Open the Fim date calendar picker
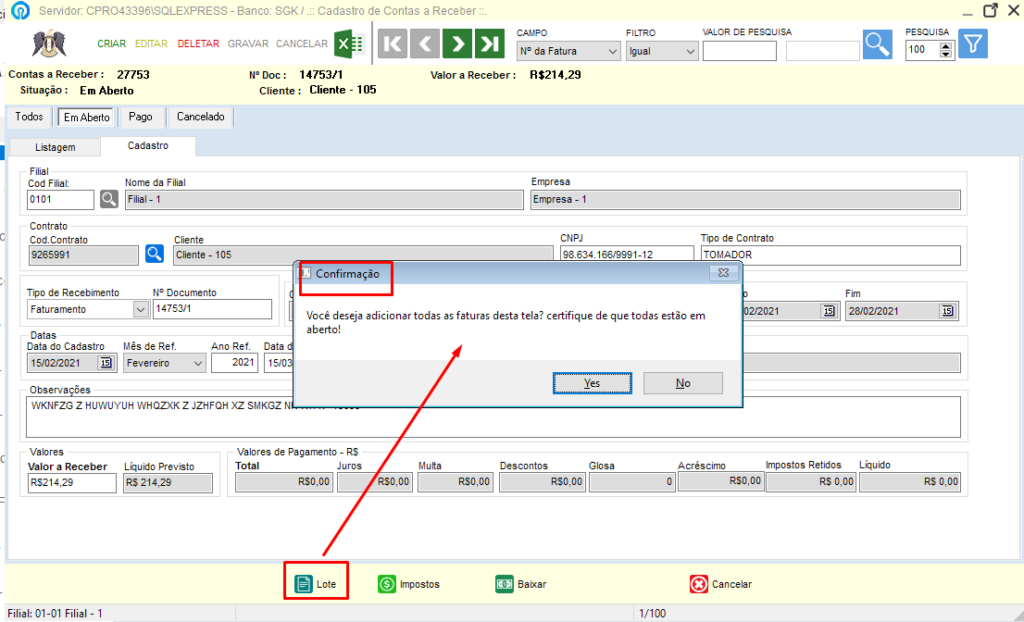 947,311
